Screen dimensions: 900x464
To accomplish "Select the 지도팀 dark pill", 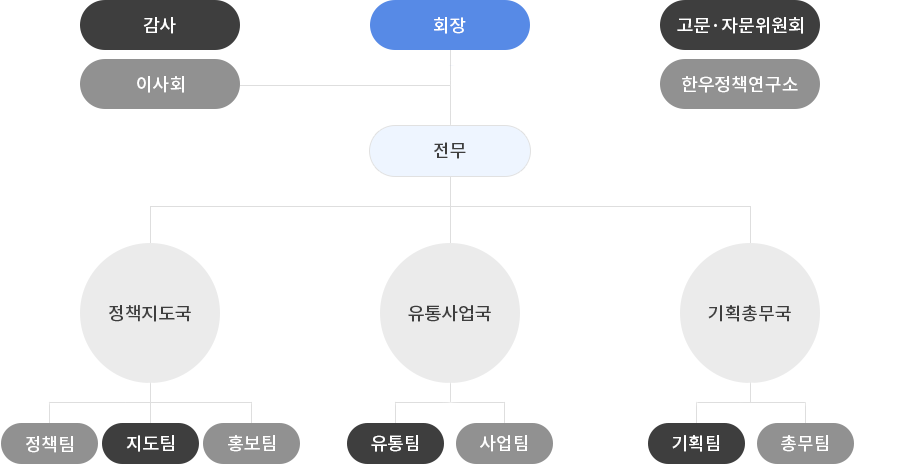I will [x=150, y=443].
